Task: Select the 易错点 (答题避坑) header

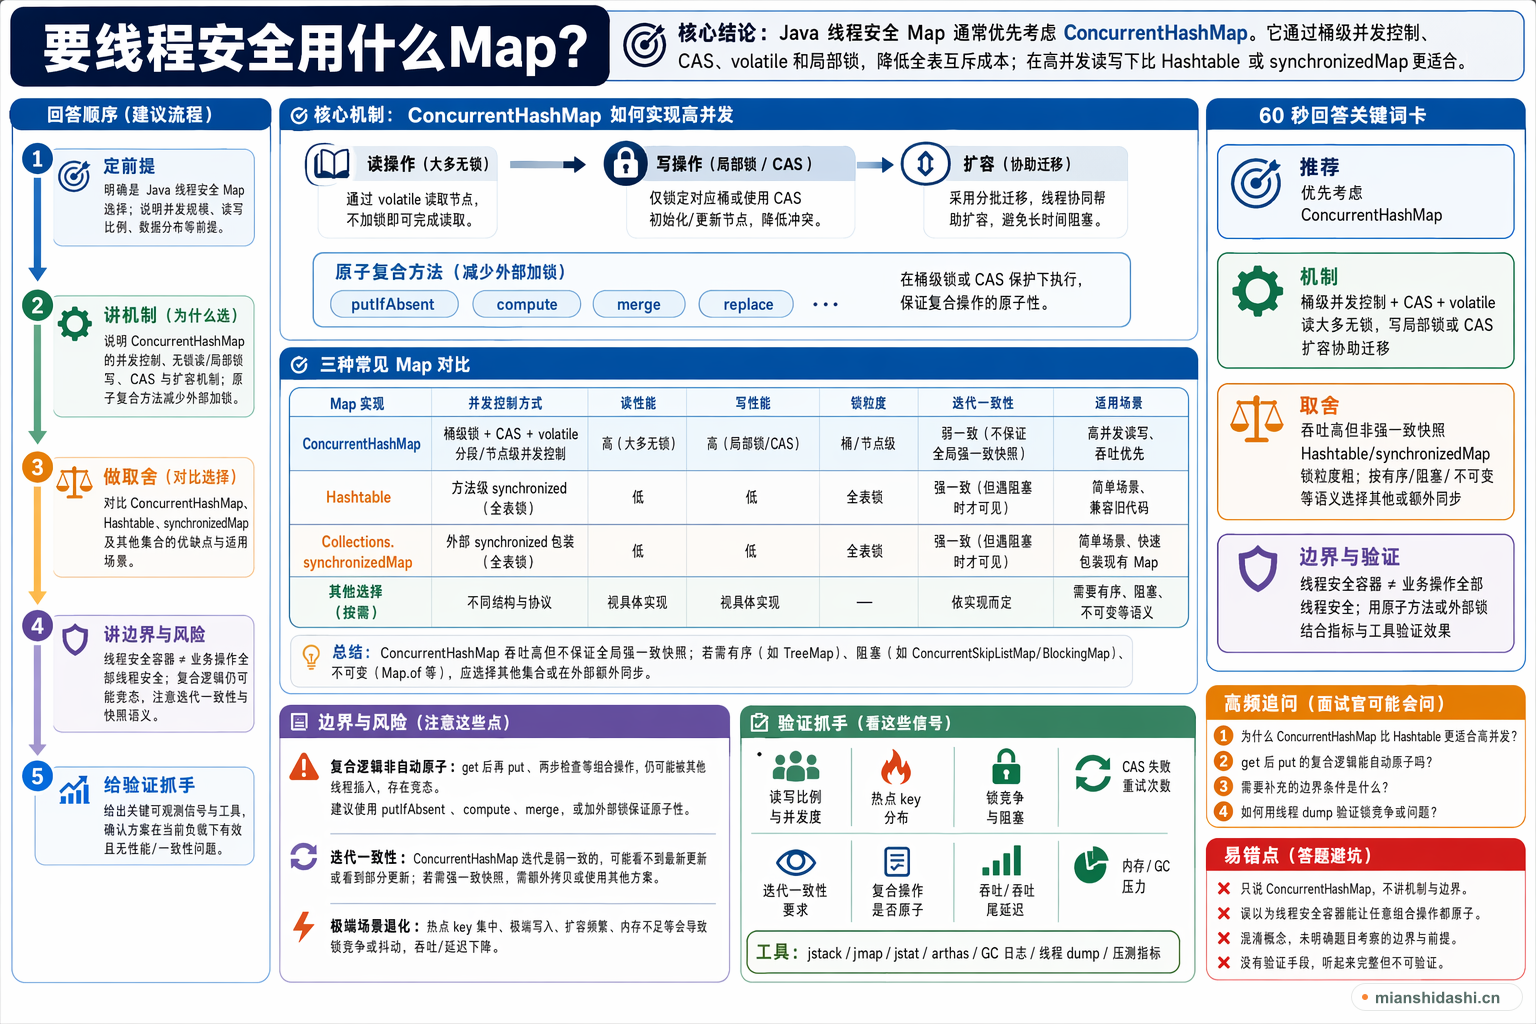Action: pos(1366,854)
